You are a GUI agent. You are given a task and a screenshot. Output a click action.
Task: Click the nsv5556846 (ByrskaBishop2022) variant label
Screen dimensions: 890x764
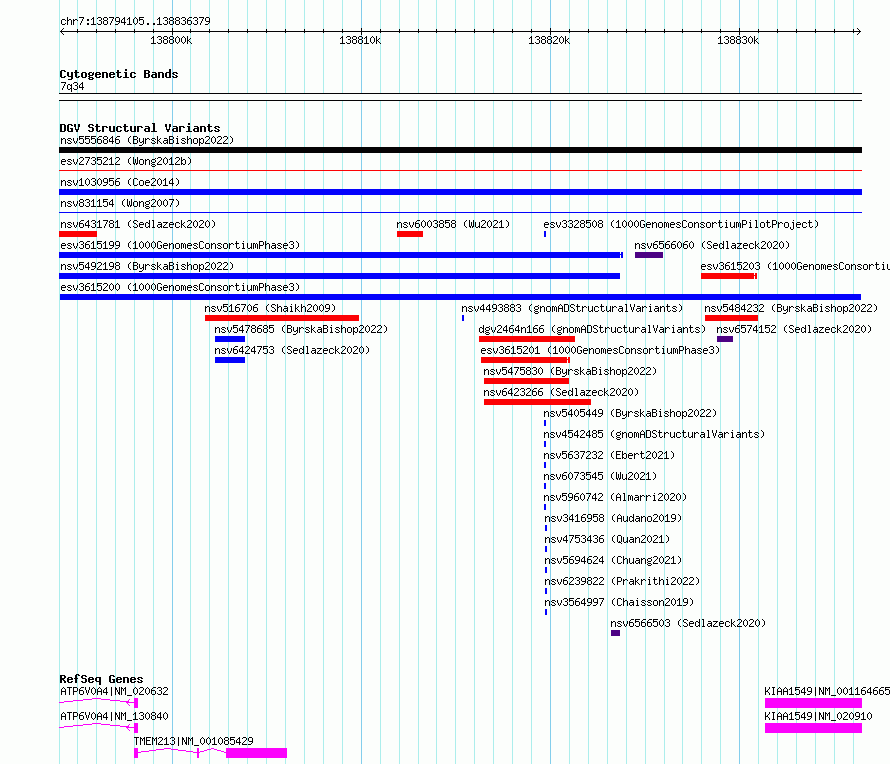(x=147, y=140)
